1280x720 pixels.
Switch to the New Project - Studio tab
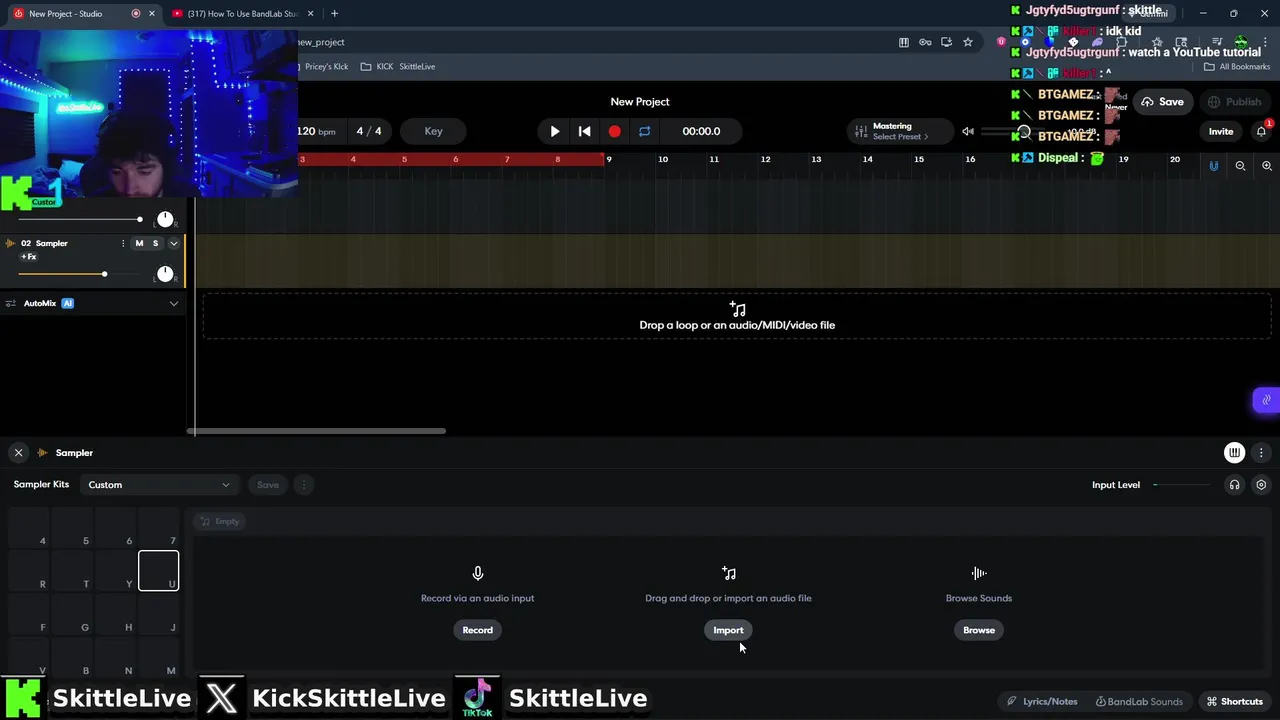click(78, 14)
